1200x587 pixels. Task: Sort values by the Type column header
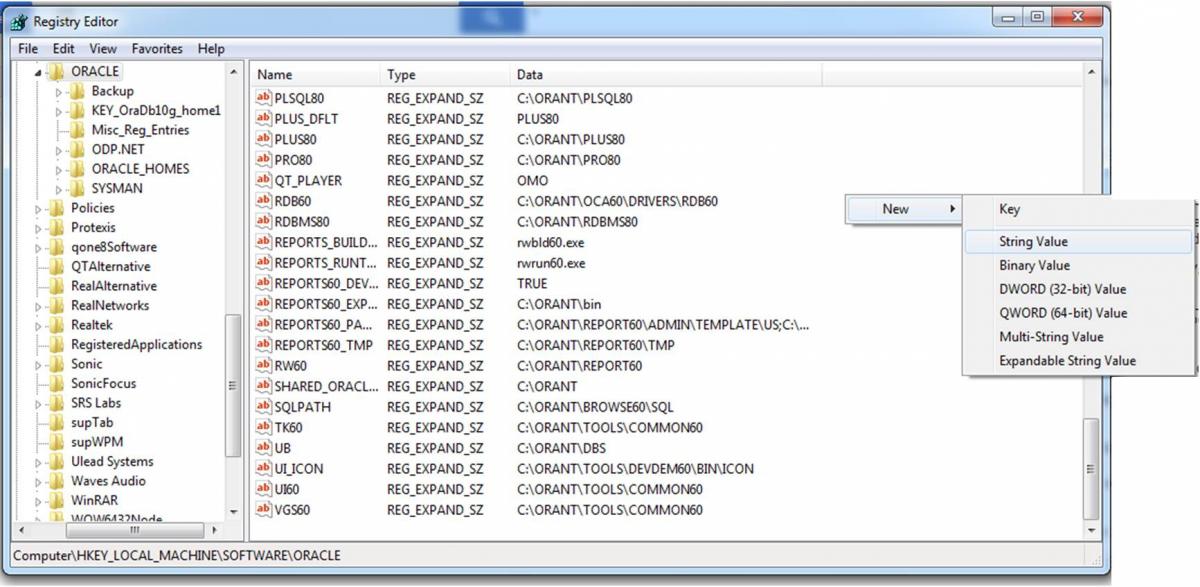(x=401, y=75)
